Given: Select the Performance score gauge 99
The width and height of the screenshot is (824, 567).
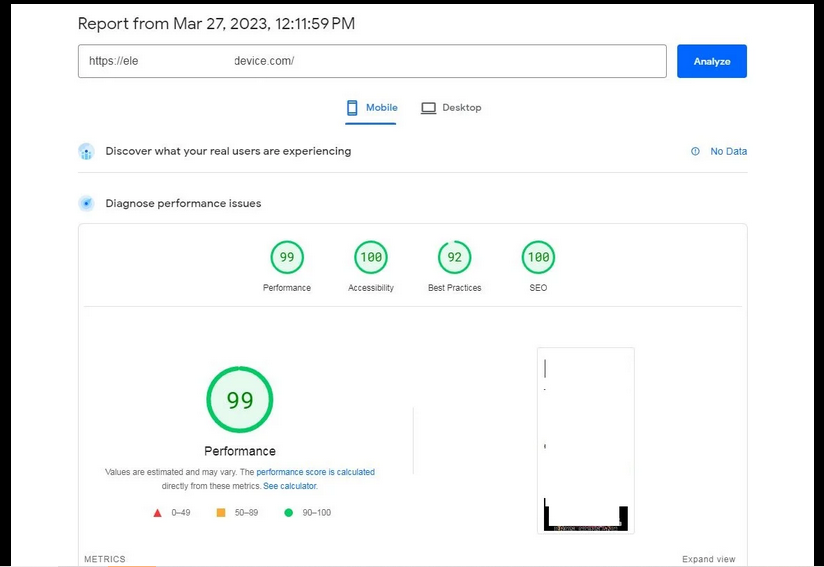Looking at the screenshot, I should click(x=287, y=258).
